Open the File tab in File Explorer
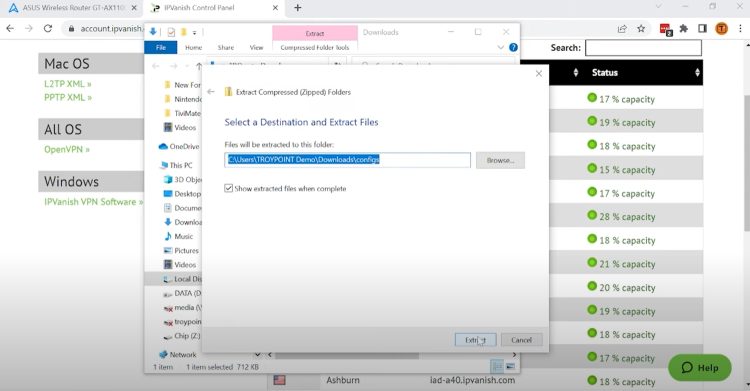 click(x=161, y=47)
